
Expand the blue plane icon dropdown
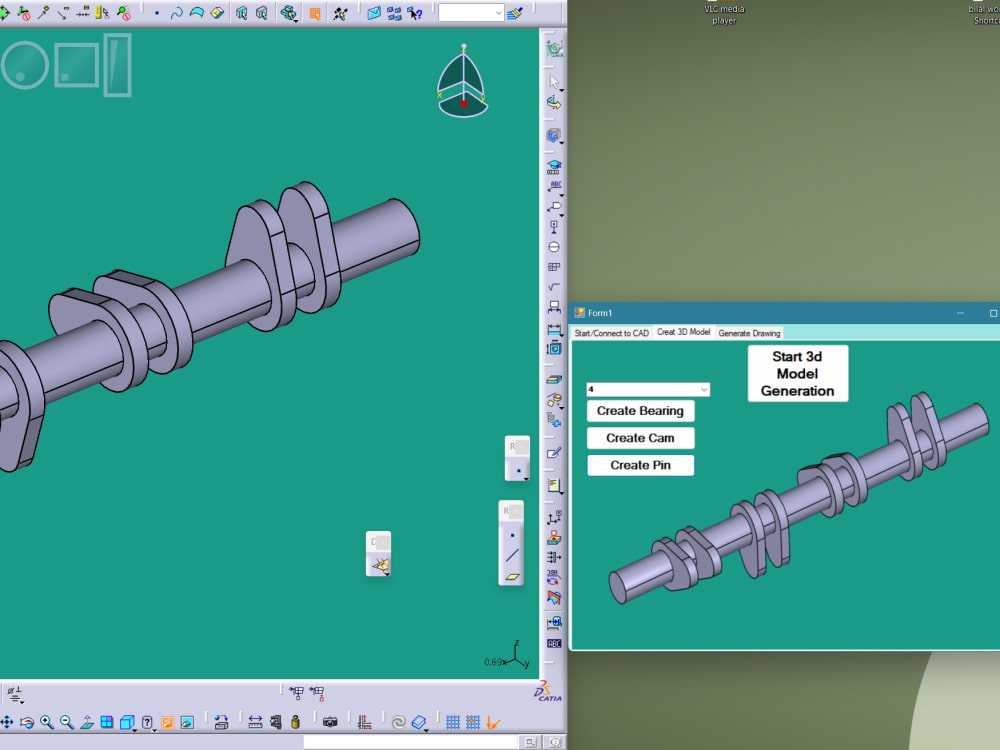(426, 729)
